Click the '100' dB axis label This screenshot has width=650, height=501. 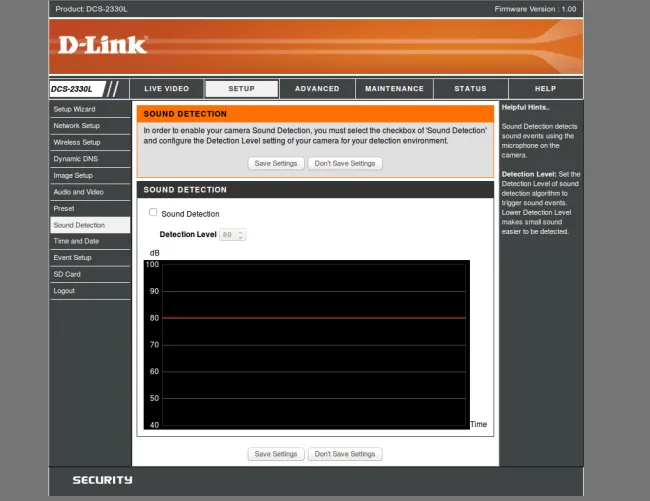pos(152,264)
